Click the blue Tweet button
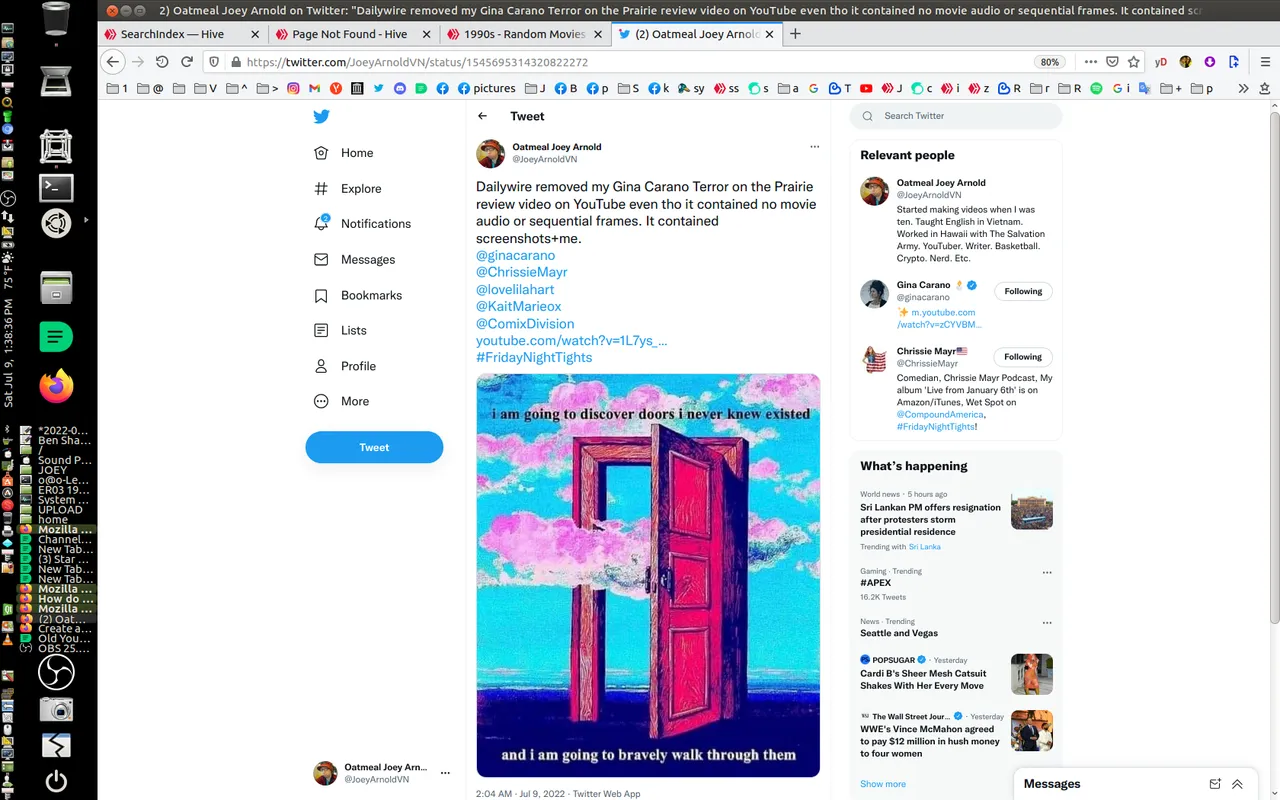The height and width of the screenshot is (800, 1280). (x=374, y=447)
